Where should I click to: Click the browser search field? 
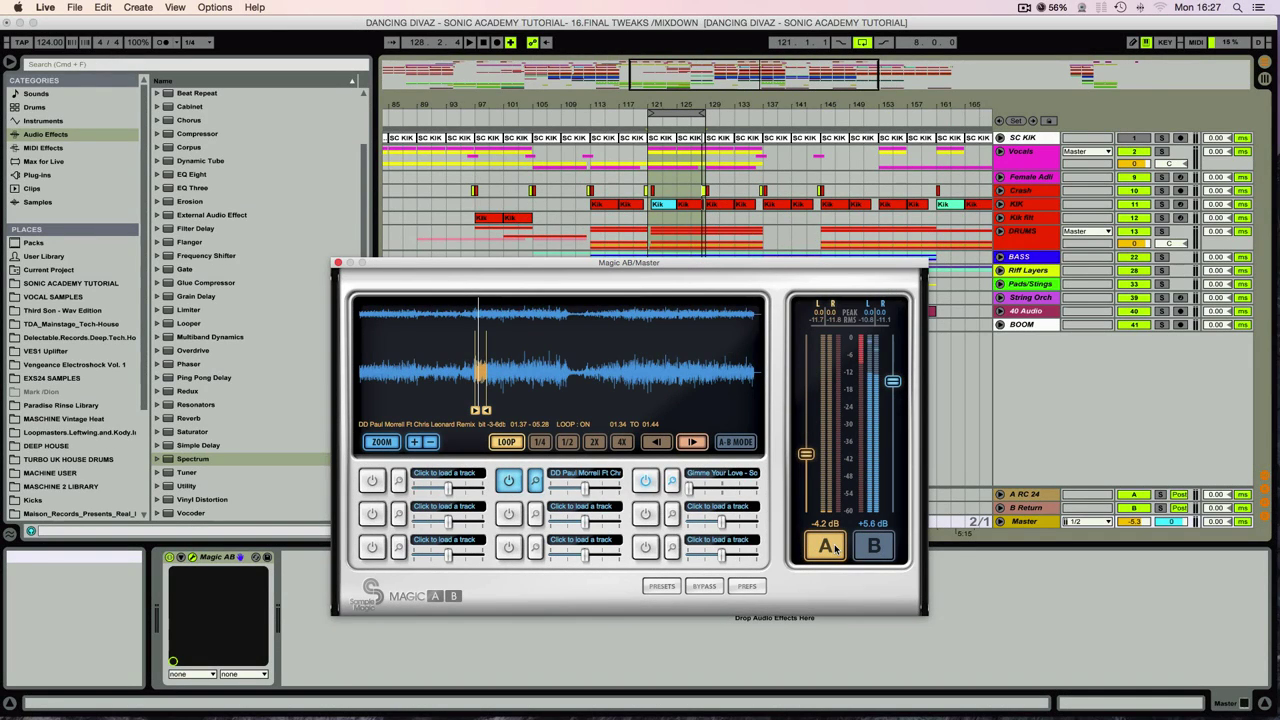pos(195,64)
